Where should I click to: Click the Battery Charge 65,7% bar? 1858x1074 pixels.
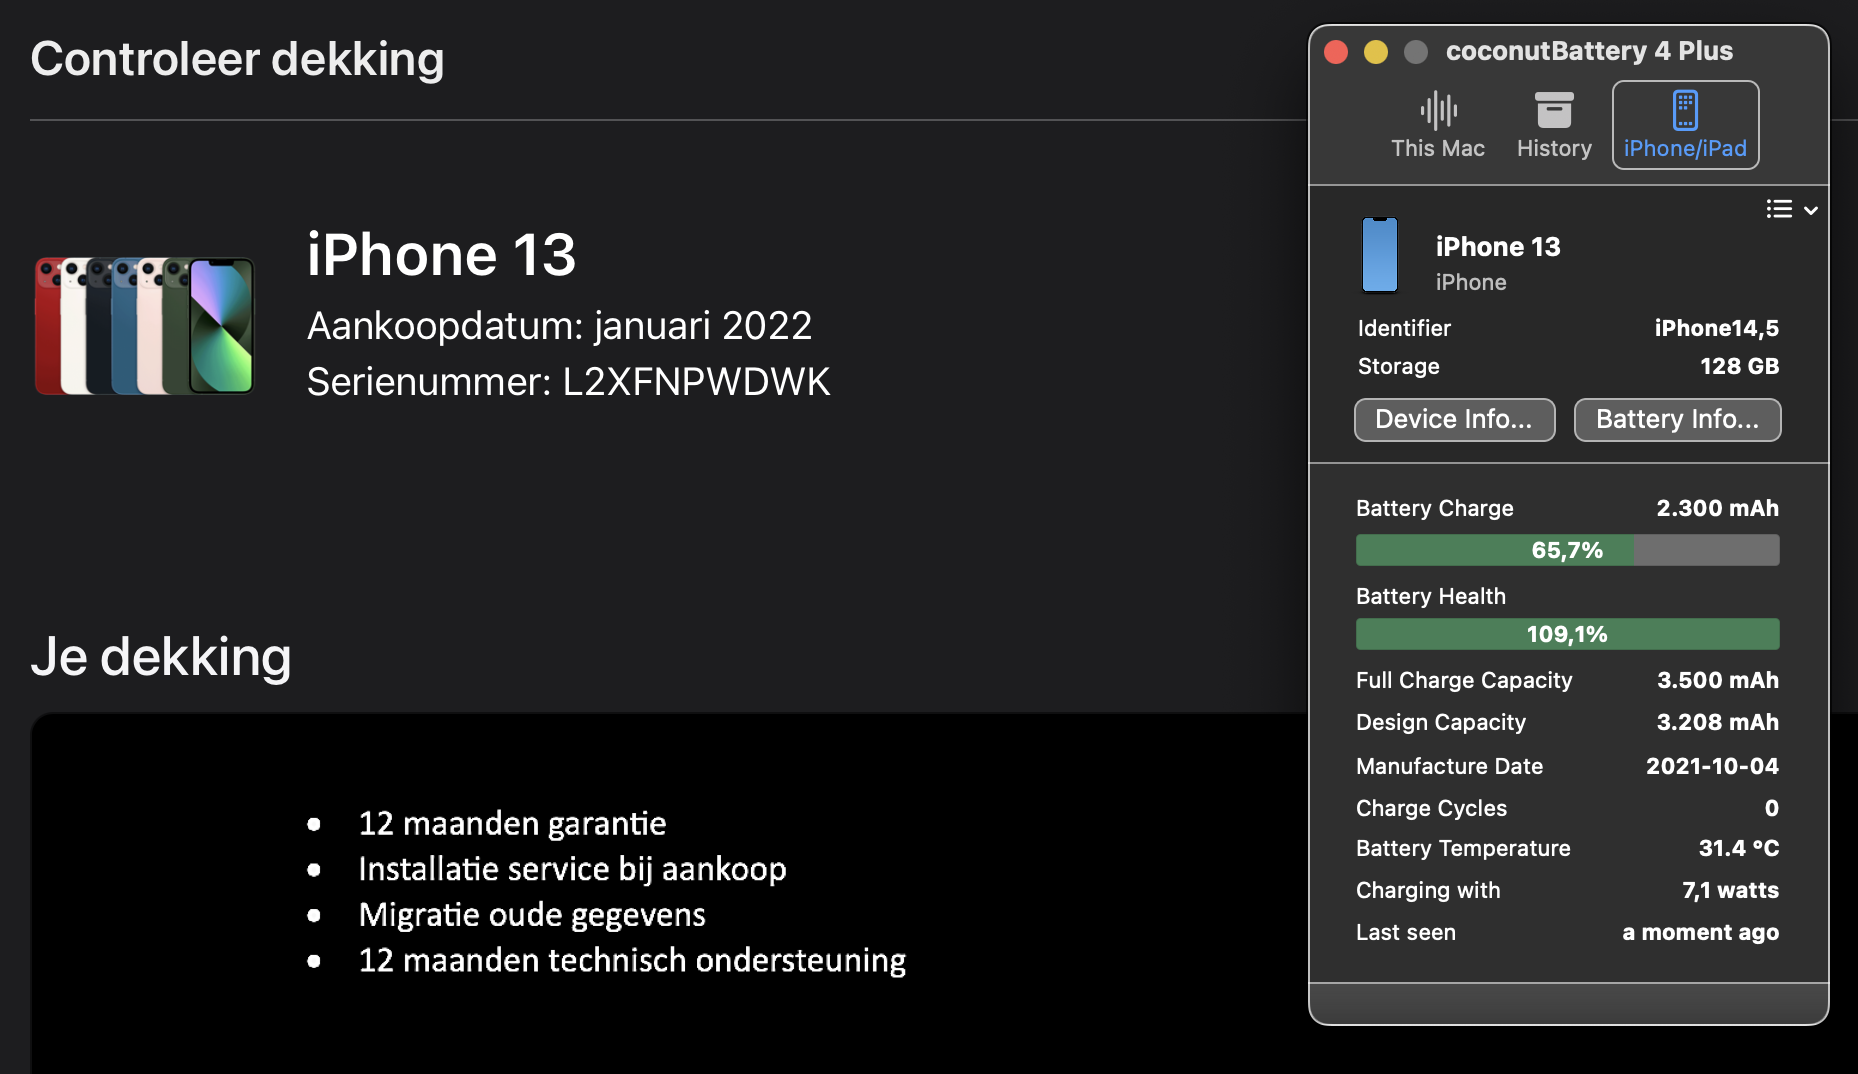point(1567,550)
